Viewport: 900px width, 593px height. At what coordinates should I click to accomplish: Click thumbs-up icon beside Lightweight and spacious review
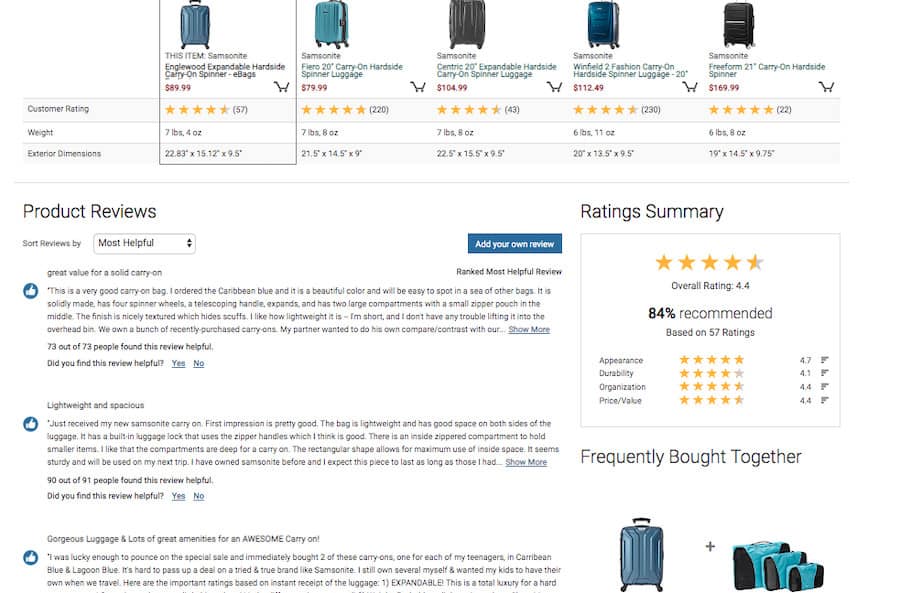coord(30,424)
